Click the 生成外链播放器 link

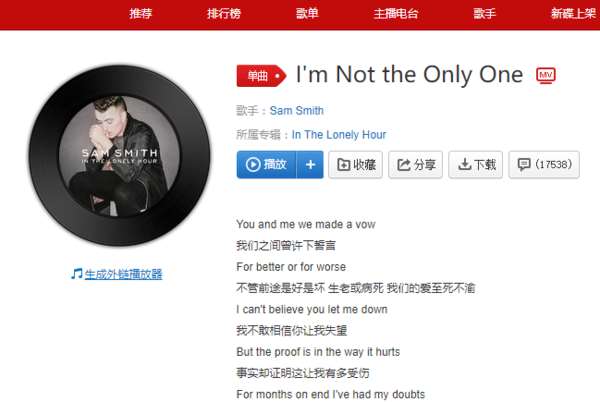(124, 274)
